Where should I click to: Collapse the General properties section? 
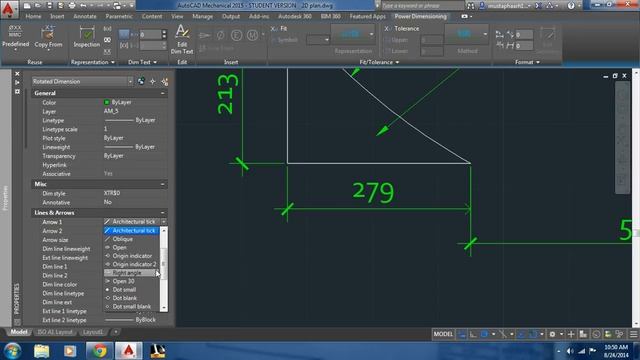point(163,93)
